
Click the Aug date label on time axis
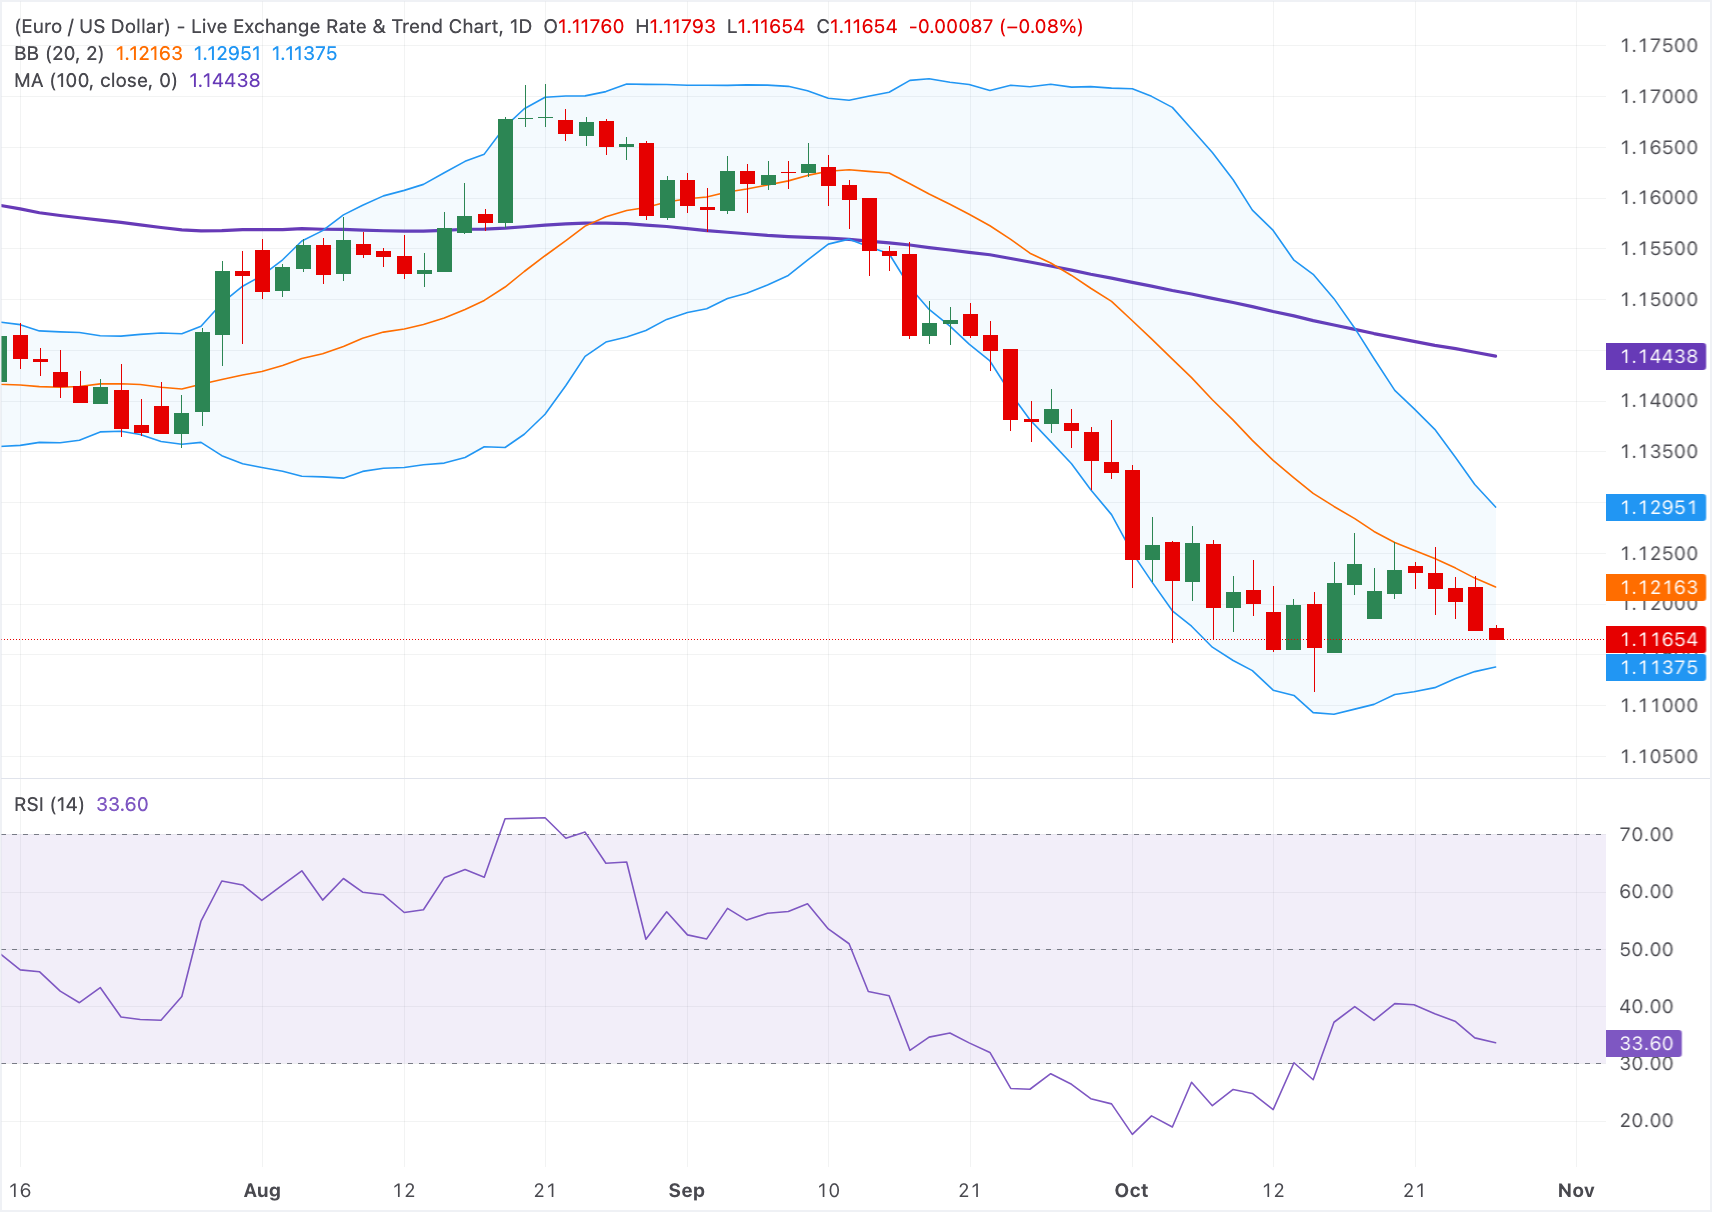click(x=262, y=1191)
